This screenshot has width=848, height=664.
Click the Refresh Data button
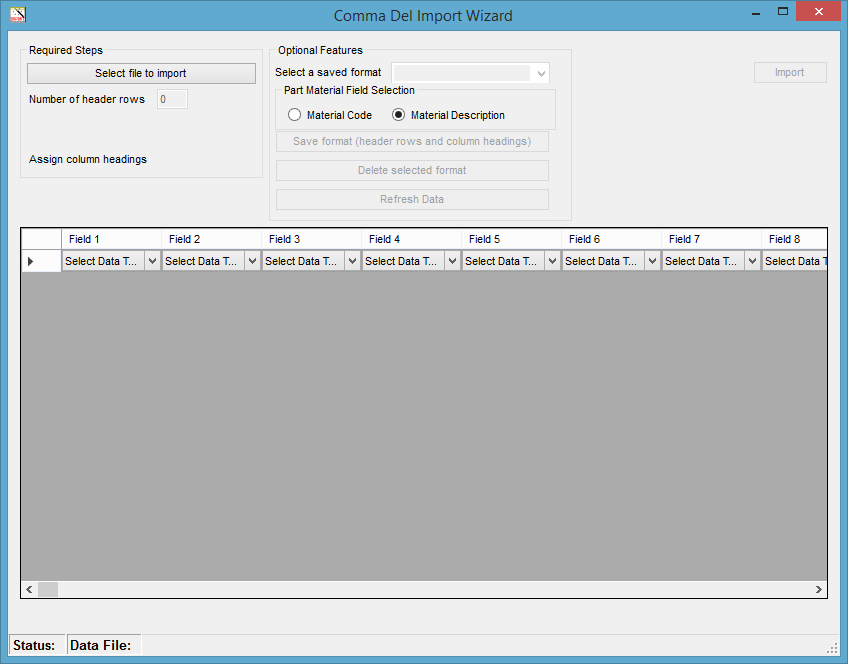[412, 199]
